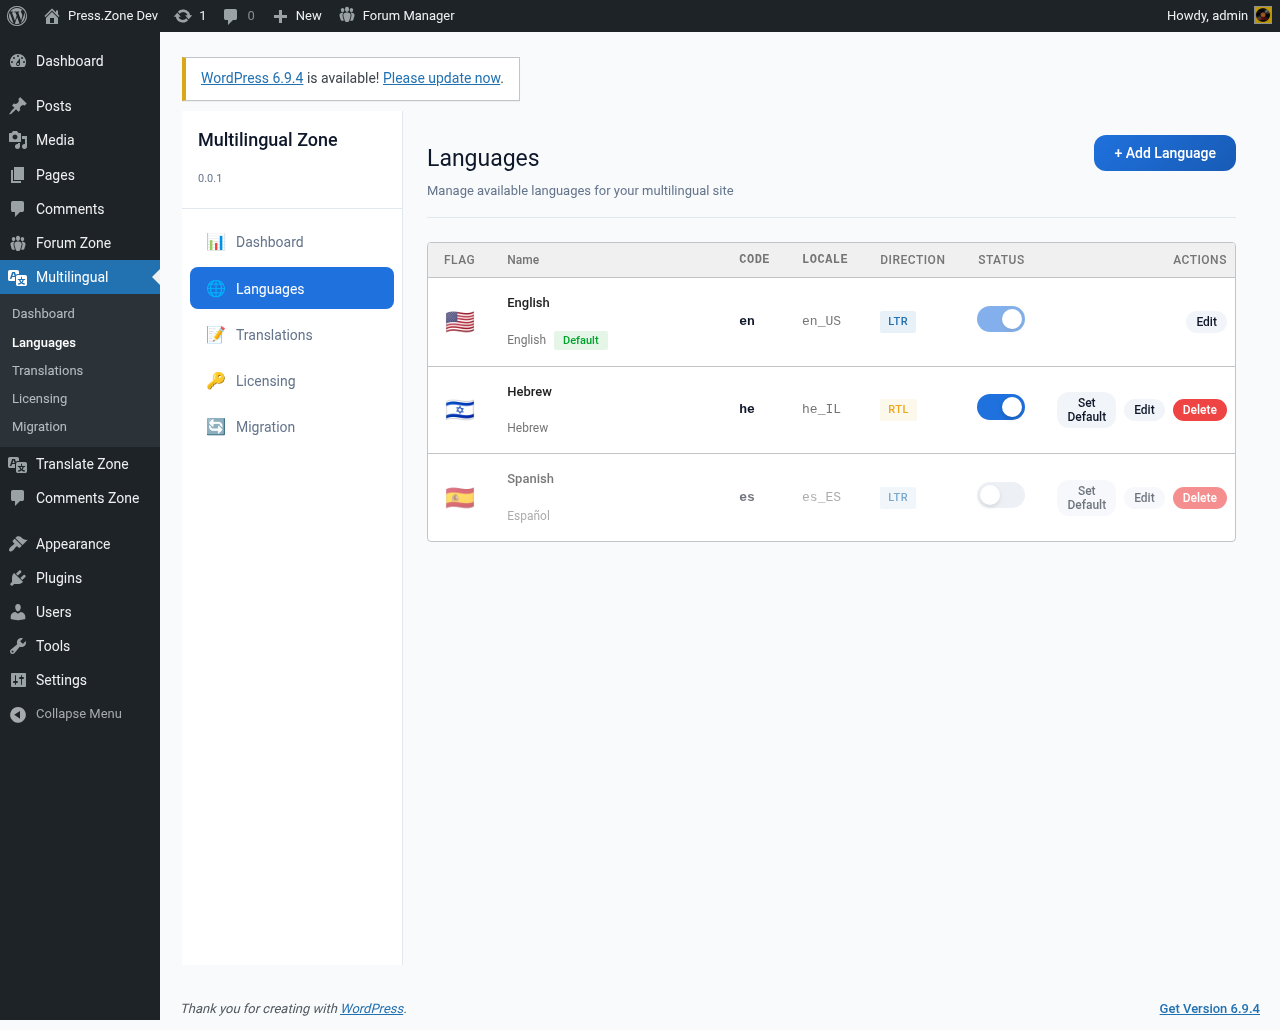Click the Dashboard gauge icon in sidebar
The width and height of the screenshot is (1280, 1030).
tap(18, 61)
